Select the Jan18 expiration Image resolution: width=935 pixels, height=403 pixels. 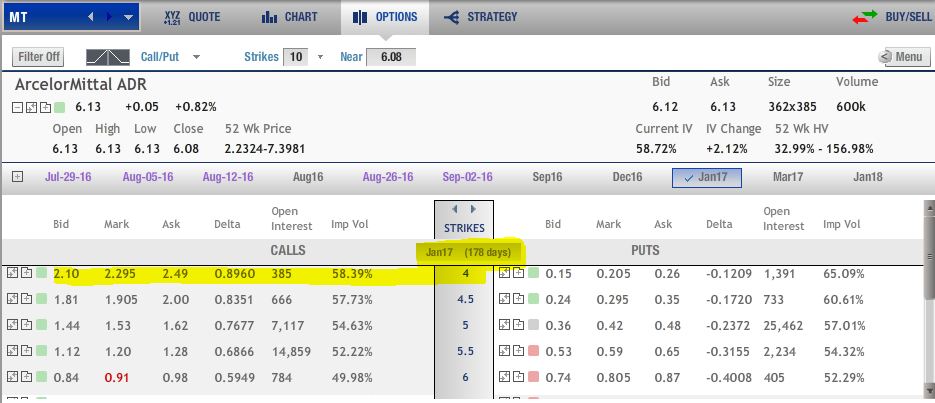[868, 177]
